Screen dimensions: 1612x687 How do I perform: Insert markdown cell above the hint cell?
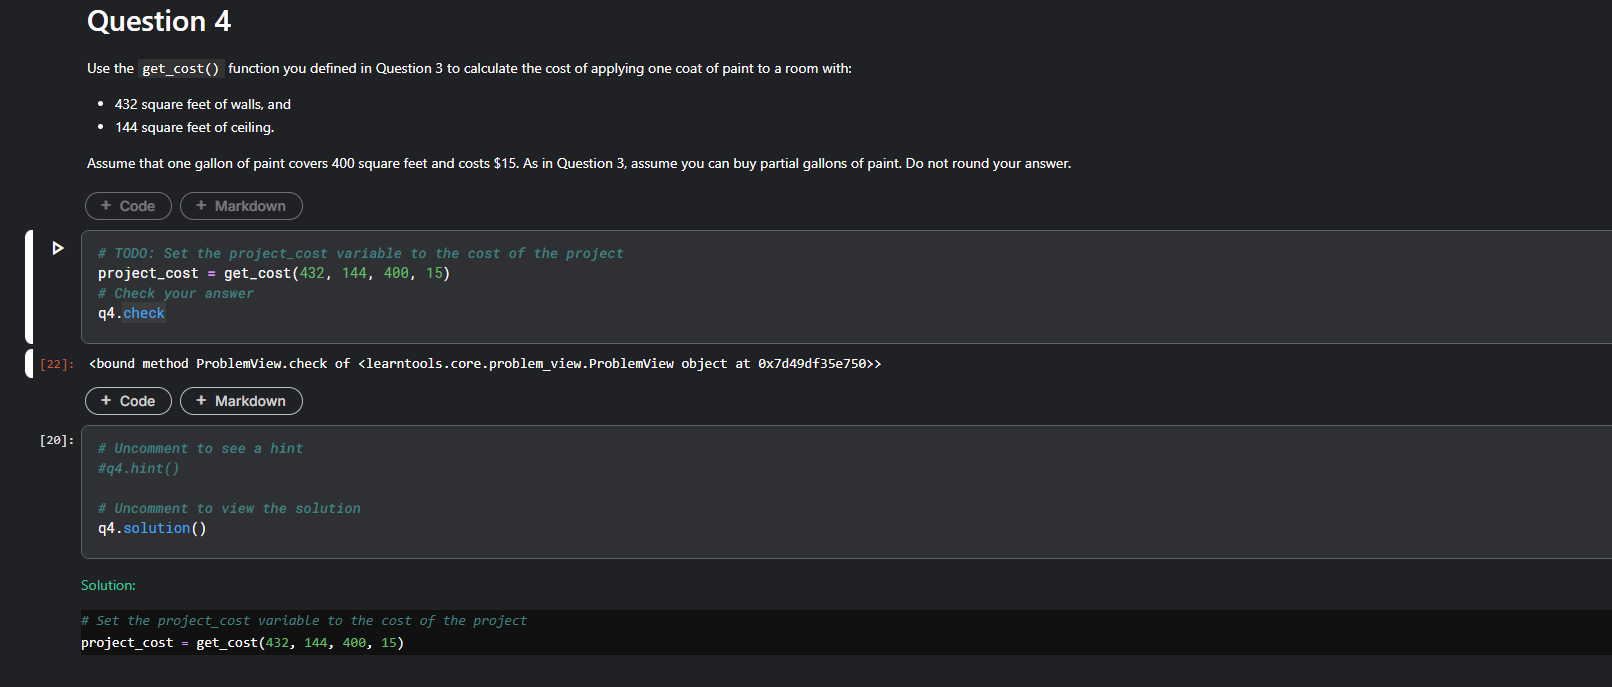241,401
